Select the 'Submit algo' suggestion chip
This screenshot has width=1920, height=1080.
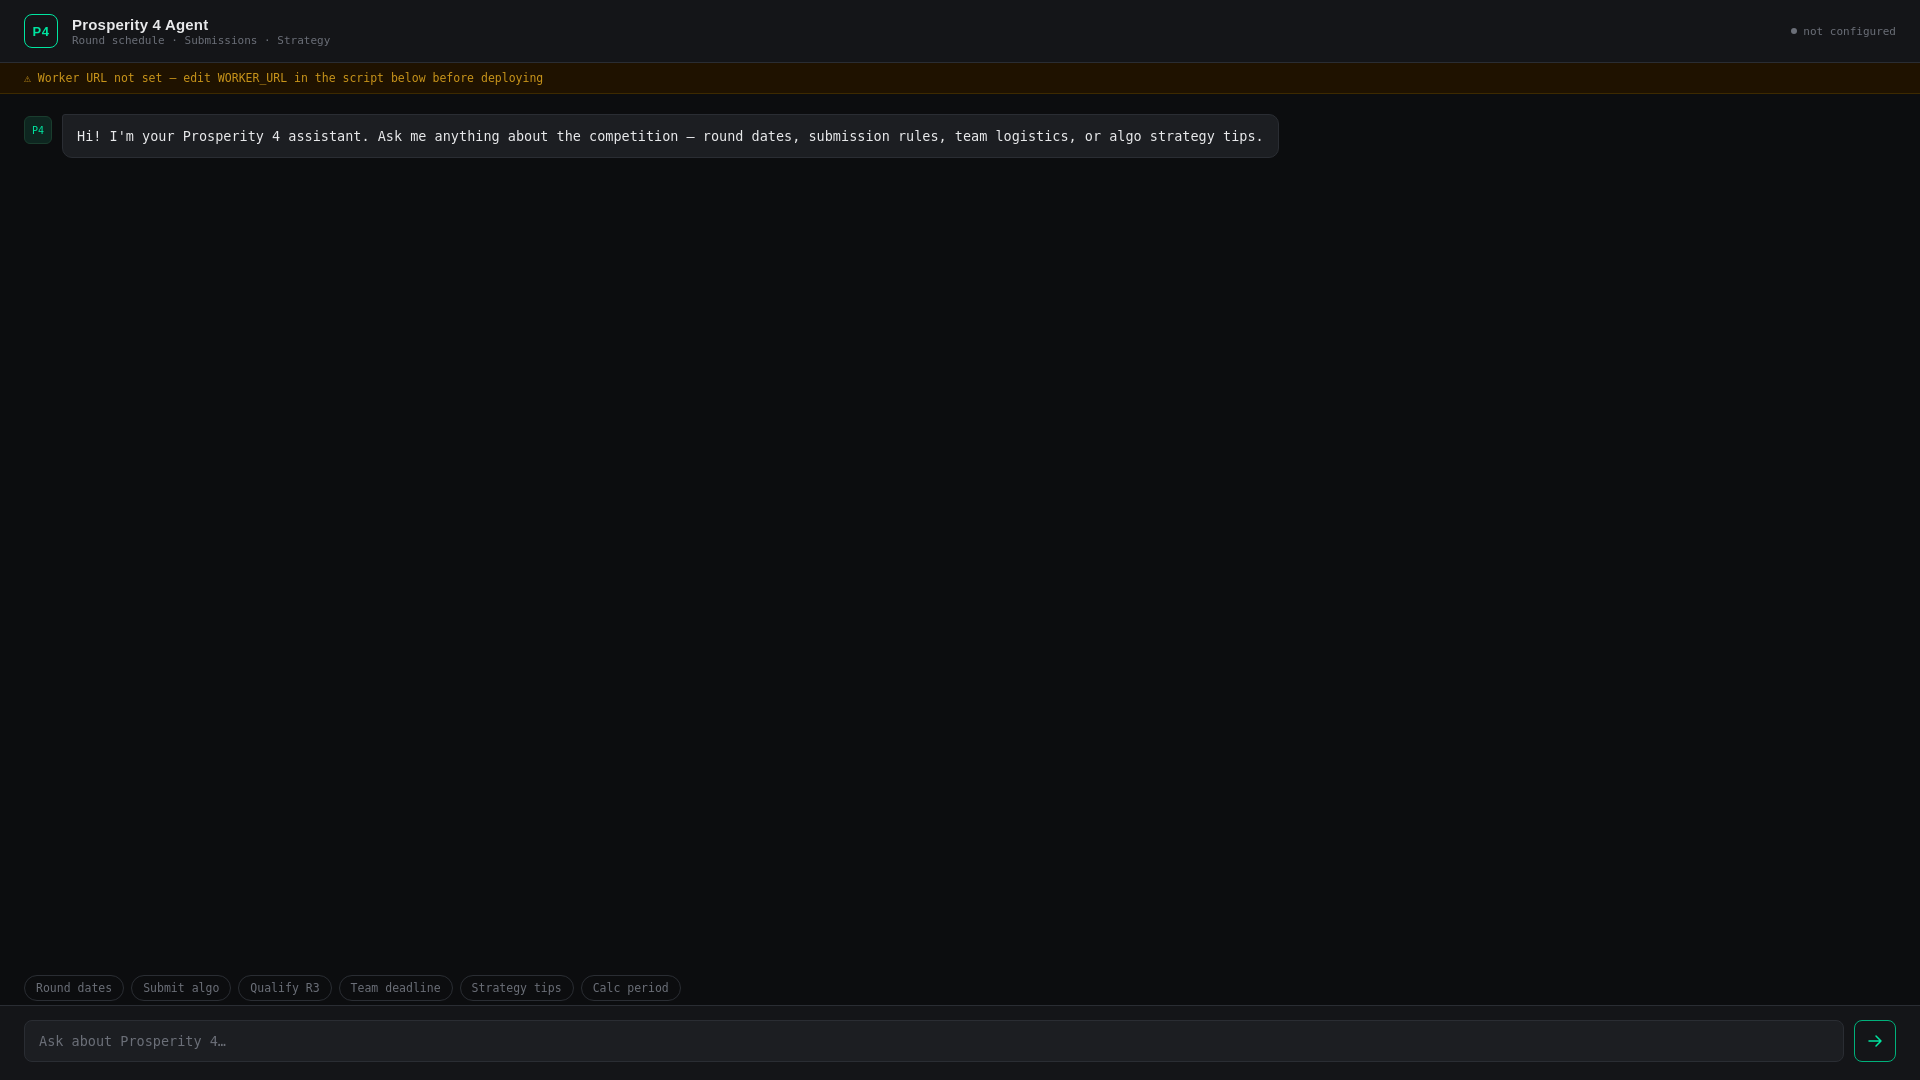tap(181, 988)
